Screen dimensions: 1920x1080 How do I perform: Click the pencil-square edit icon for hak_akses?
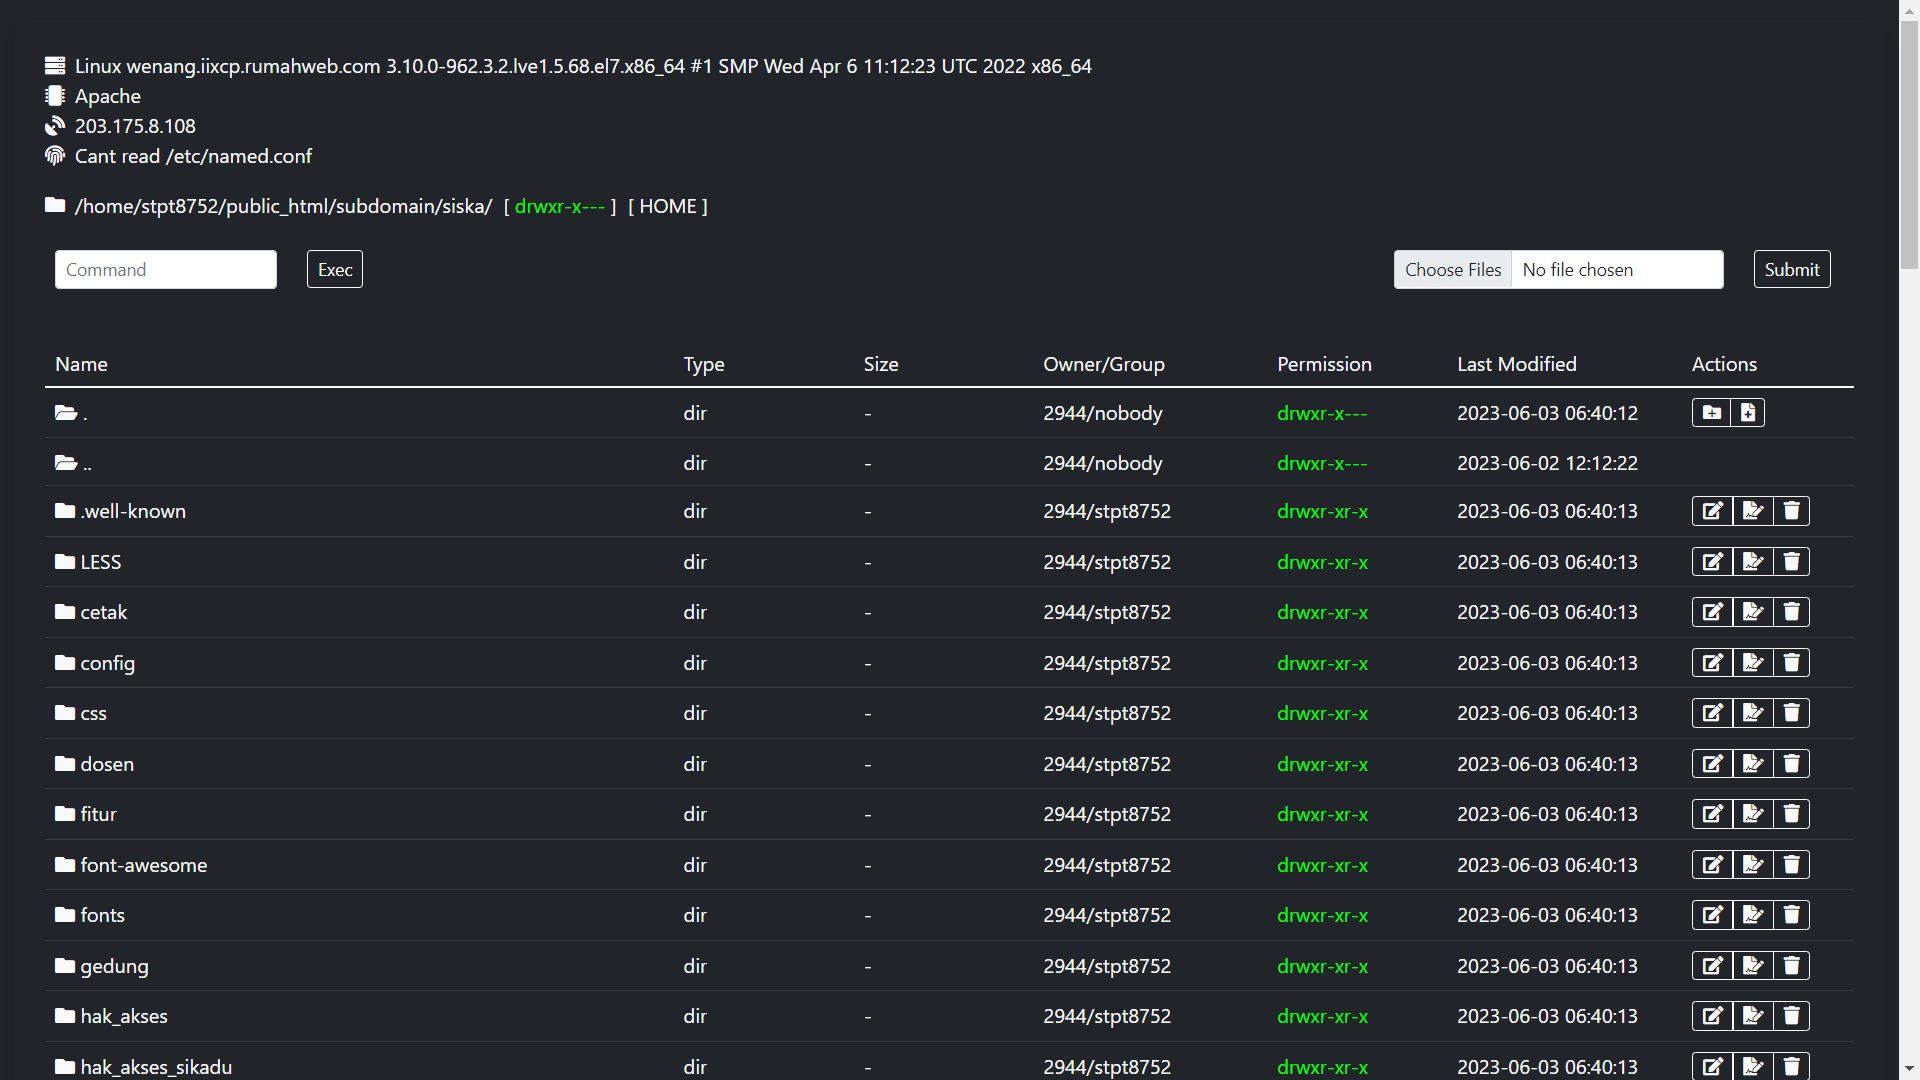[1712, 1016]
